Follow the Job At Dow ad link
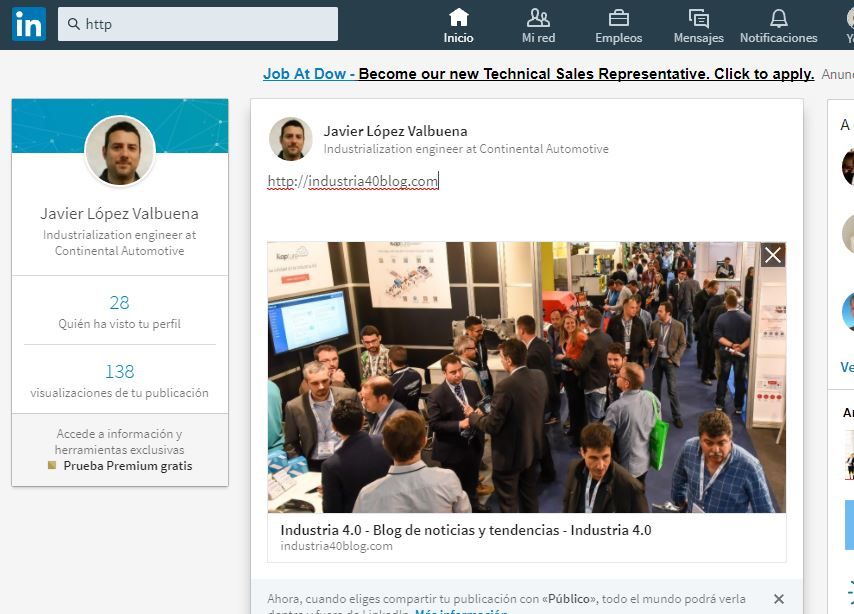Viewport: 854px width, 614px height. pos(539,74)
